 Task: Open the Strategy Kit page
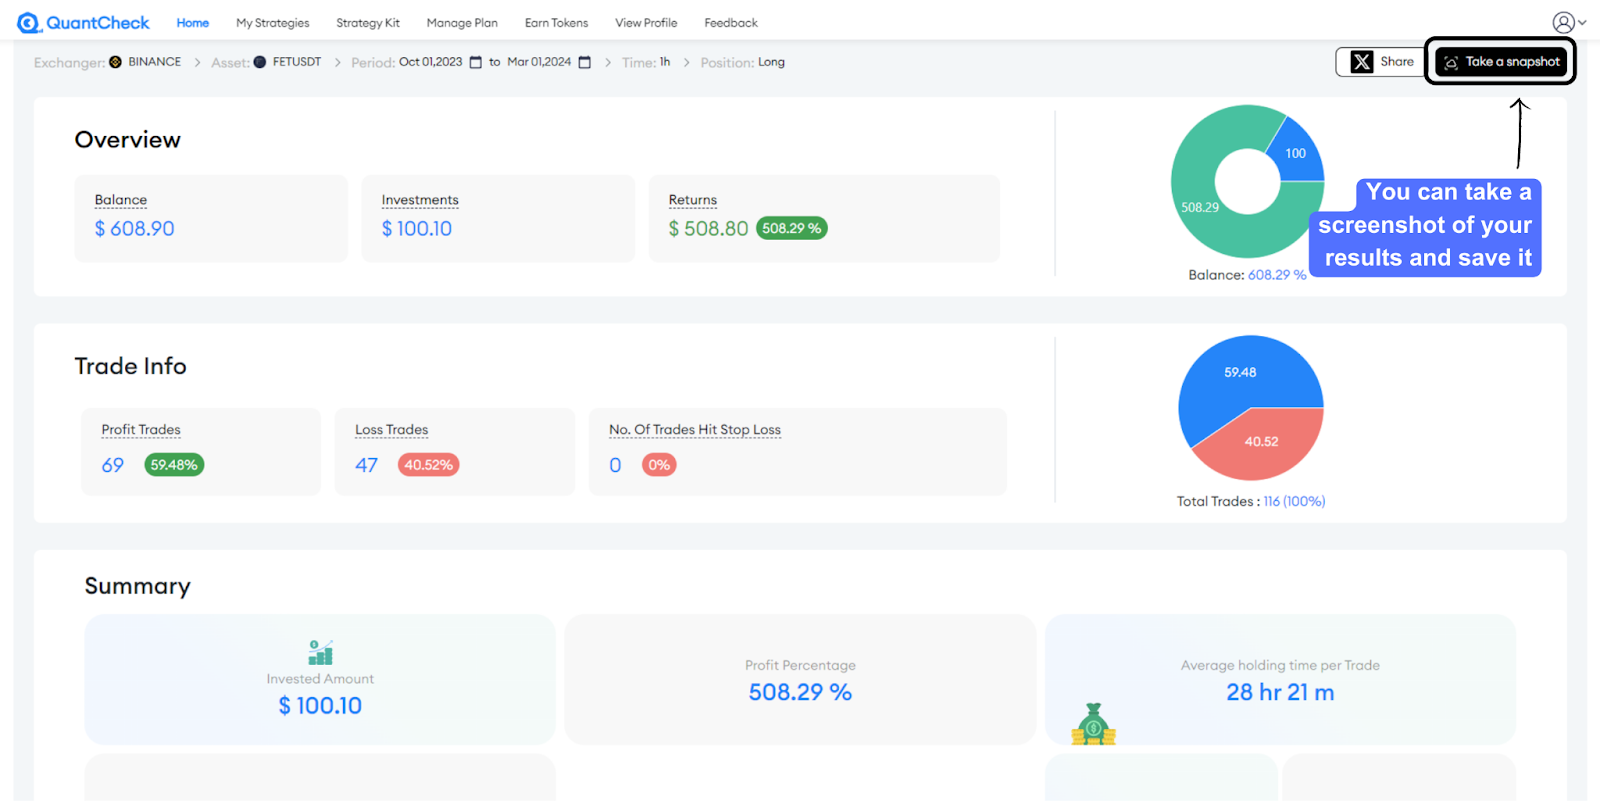(x=368, y=23)
